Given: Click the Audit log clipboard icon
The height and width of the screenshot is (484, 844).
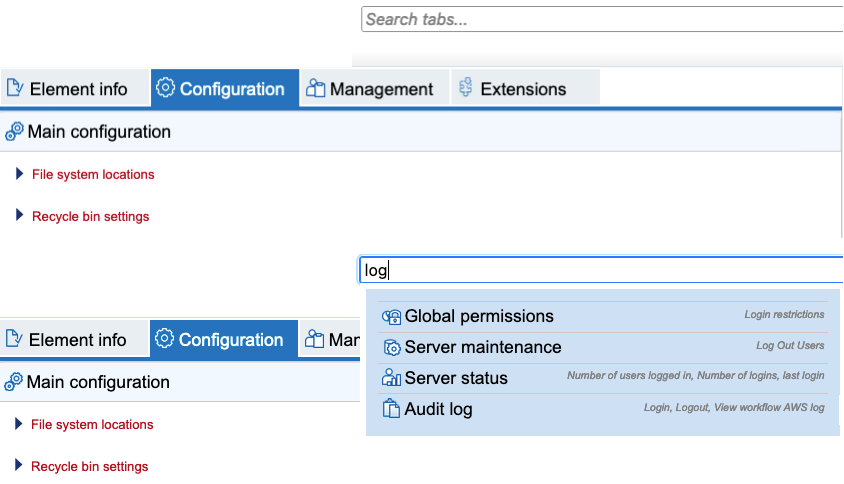Looking at the screenshot, I should (x=391, y=409).
